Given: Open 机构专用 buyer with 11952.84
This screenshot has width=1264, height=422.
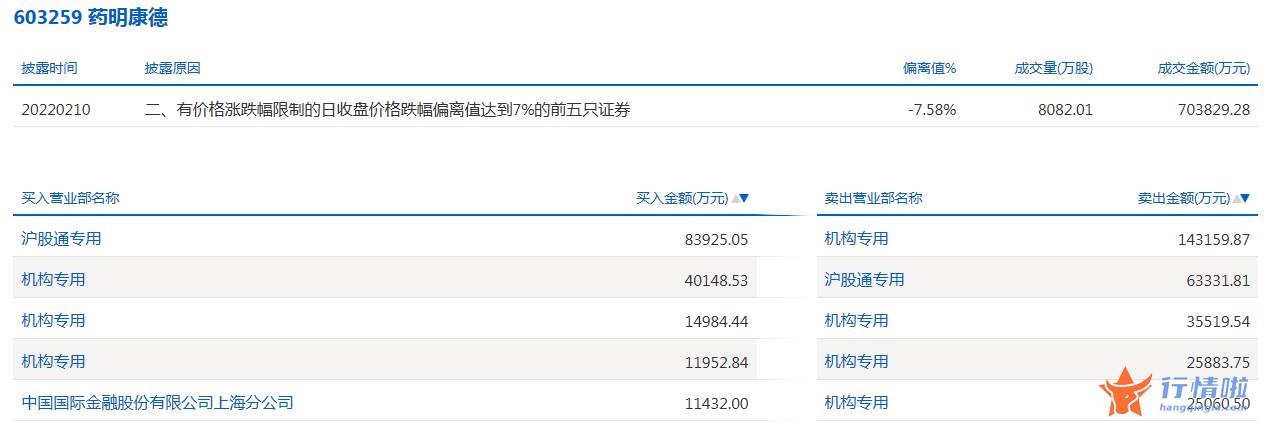Looking at the screenshot, I should 53,362.
